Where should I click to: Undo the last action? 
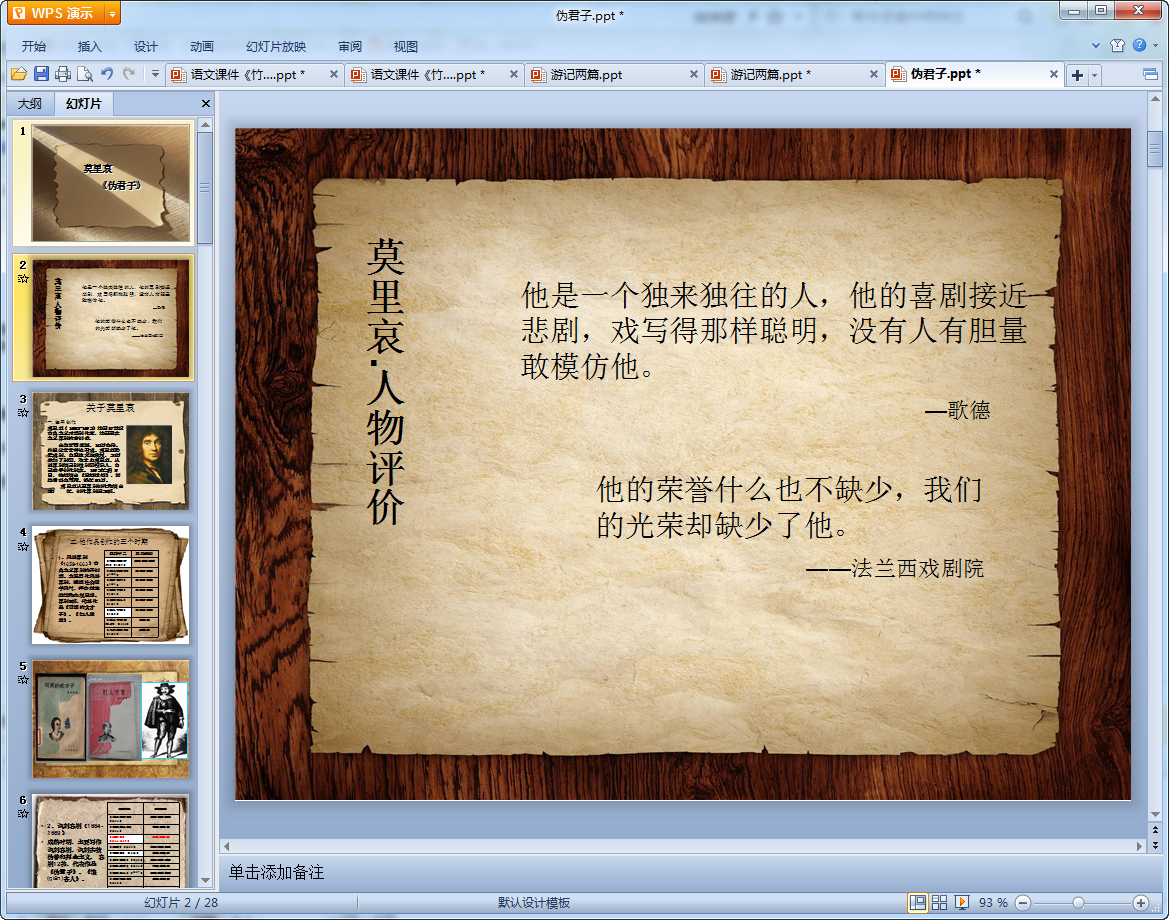[x=107, y=74]
